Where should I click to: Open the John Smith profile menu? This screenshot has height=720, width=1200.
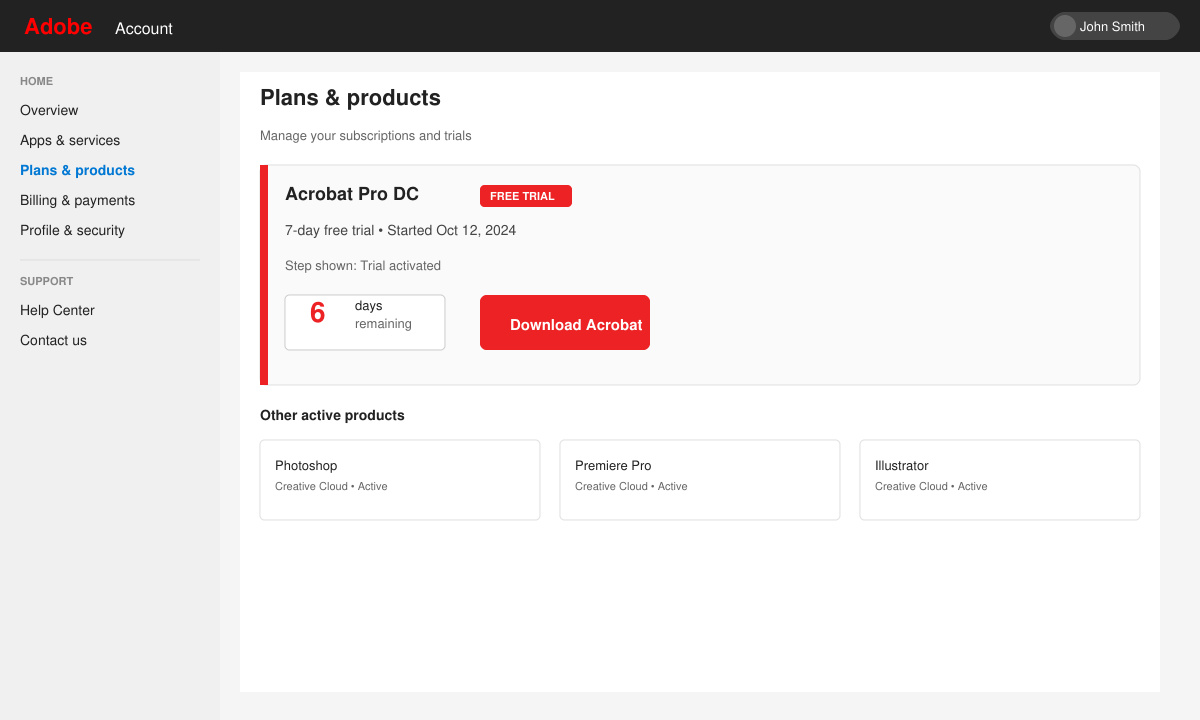1115,26
